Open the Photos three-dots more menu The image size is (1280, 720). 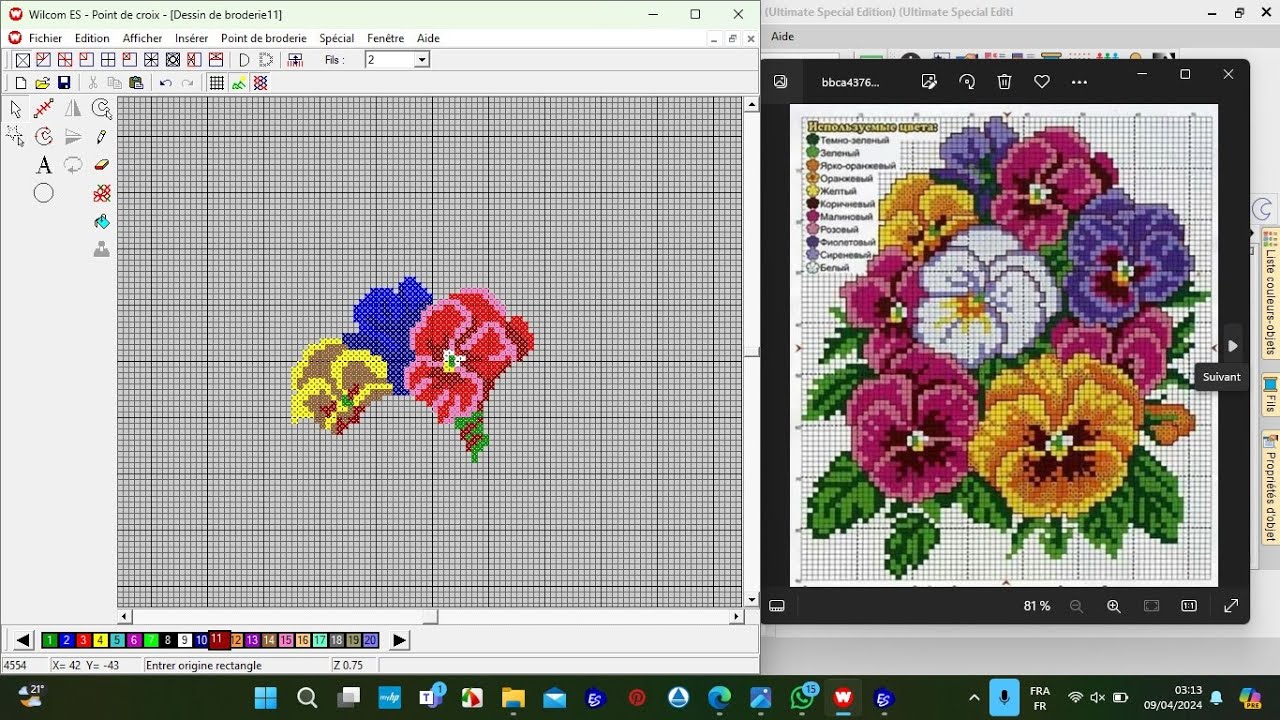pos(1079,82)
